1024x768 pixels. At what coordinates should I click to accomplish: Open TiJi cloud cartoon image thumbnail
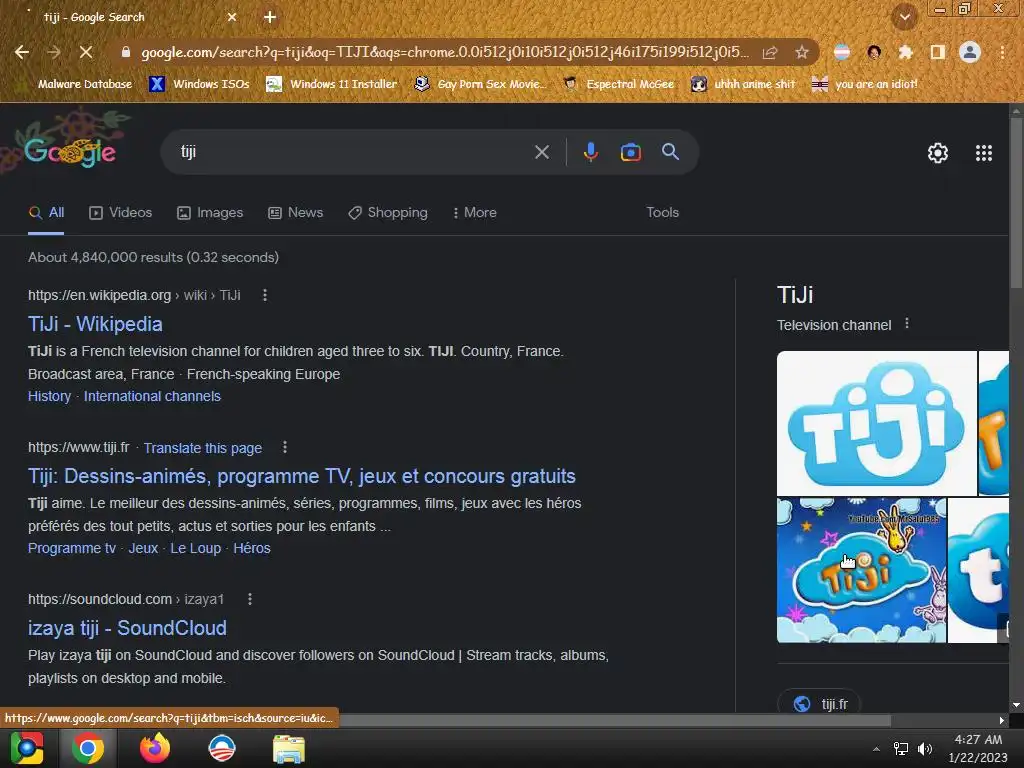(861, 570)
